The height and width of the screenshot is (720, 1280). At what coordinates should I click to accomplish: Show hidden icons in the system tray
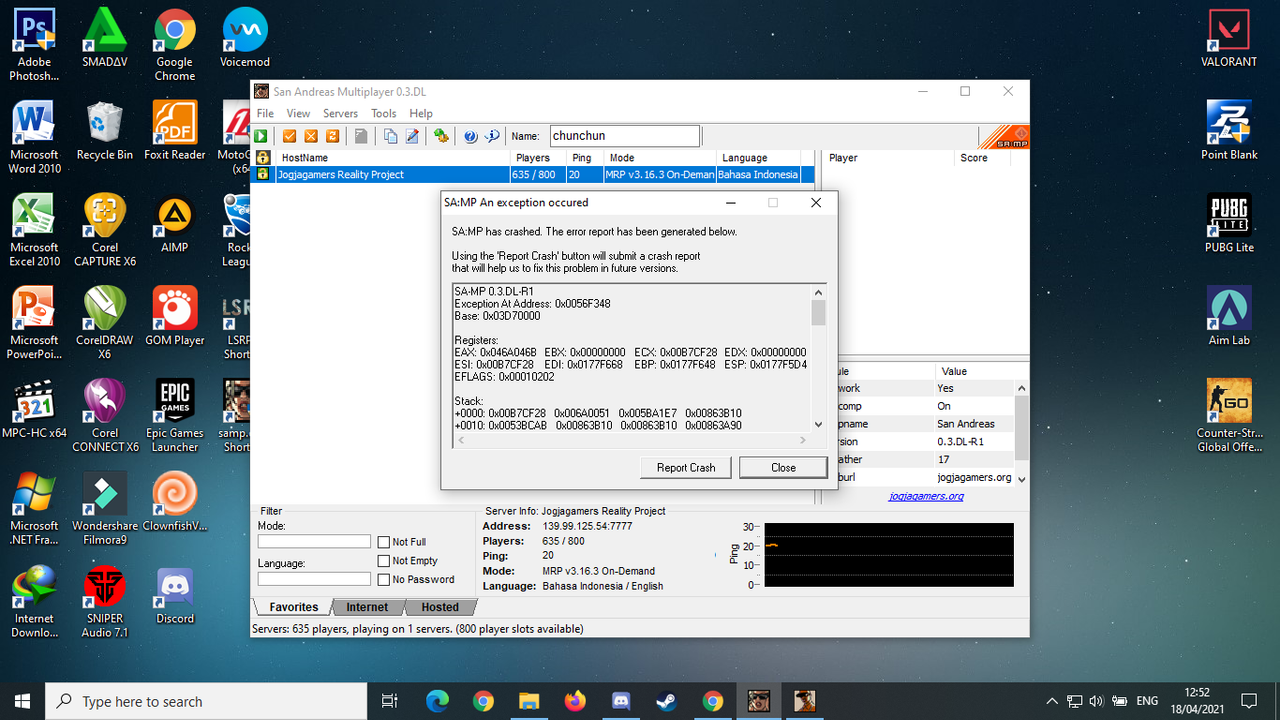(x=1051, y=701)
